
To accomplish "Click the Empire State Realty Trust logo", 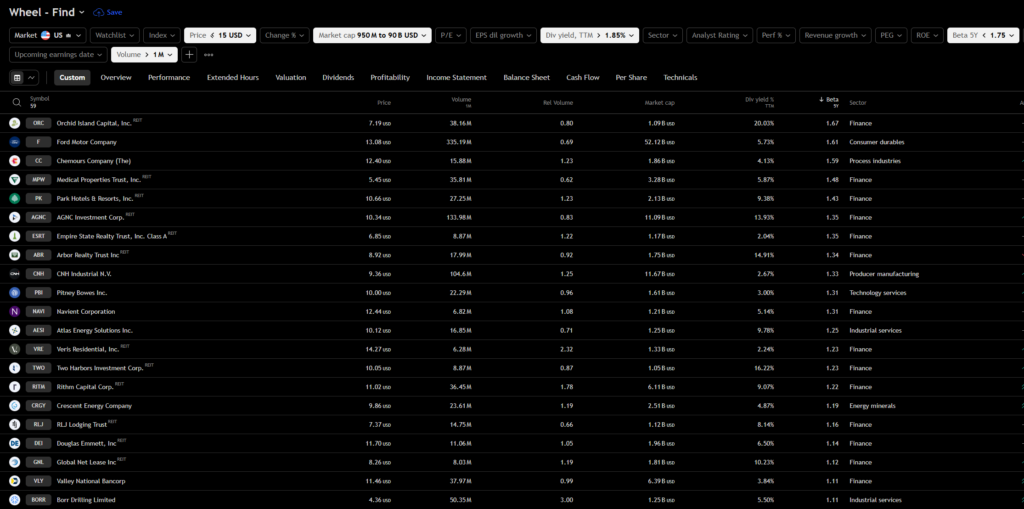I will click(14, 236).
